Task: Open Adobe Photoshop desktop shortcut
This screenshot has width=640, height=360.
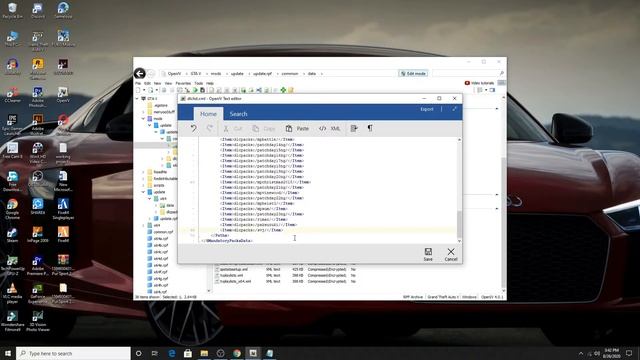Action: pyautogui.click(x=38, y=97)
